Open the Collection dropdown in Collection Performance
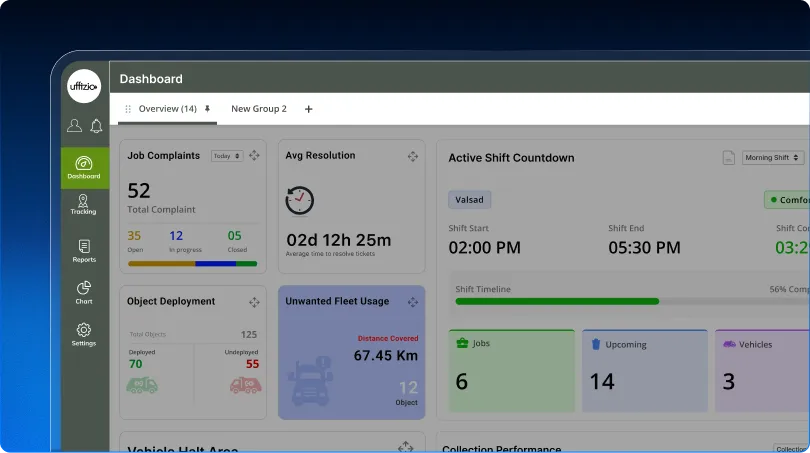 point(791,448)
